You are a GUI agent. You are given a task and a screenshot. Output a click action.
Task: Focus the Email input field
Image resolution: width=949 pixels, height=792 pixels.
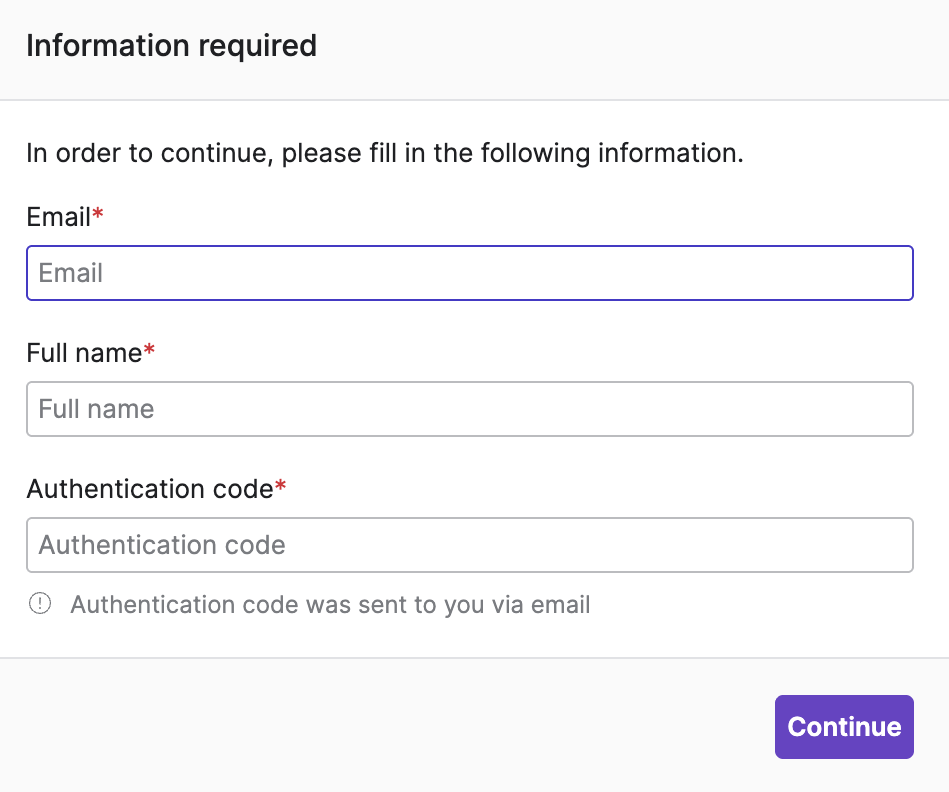469,273
